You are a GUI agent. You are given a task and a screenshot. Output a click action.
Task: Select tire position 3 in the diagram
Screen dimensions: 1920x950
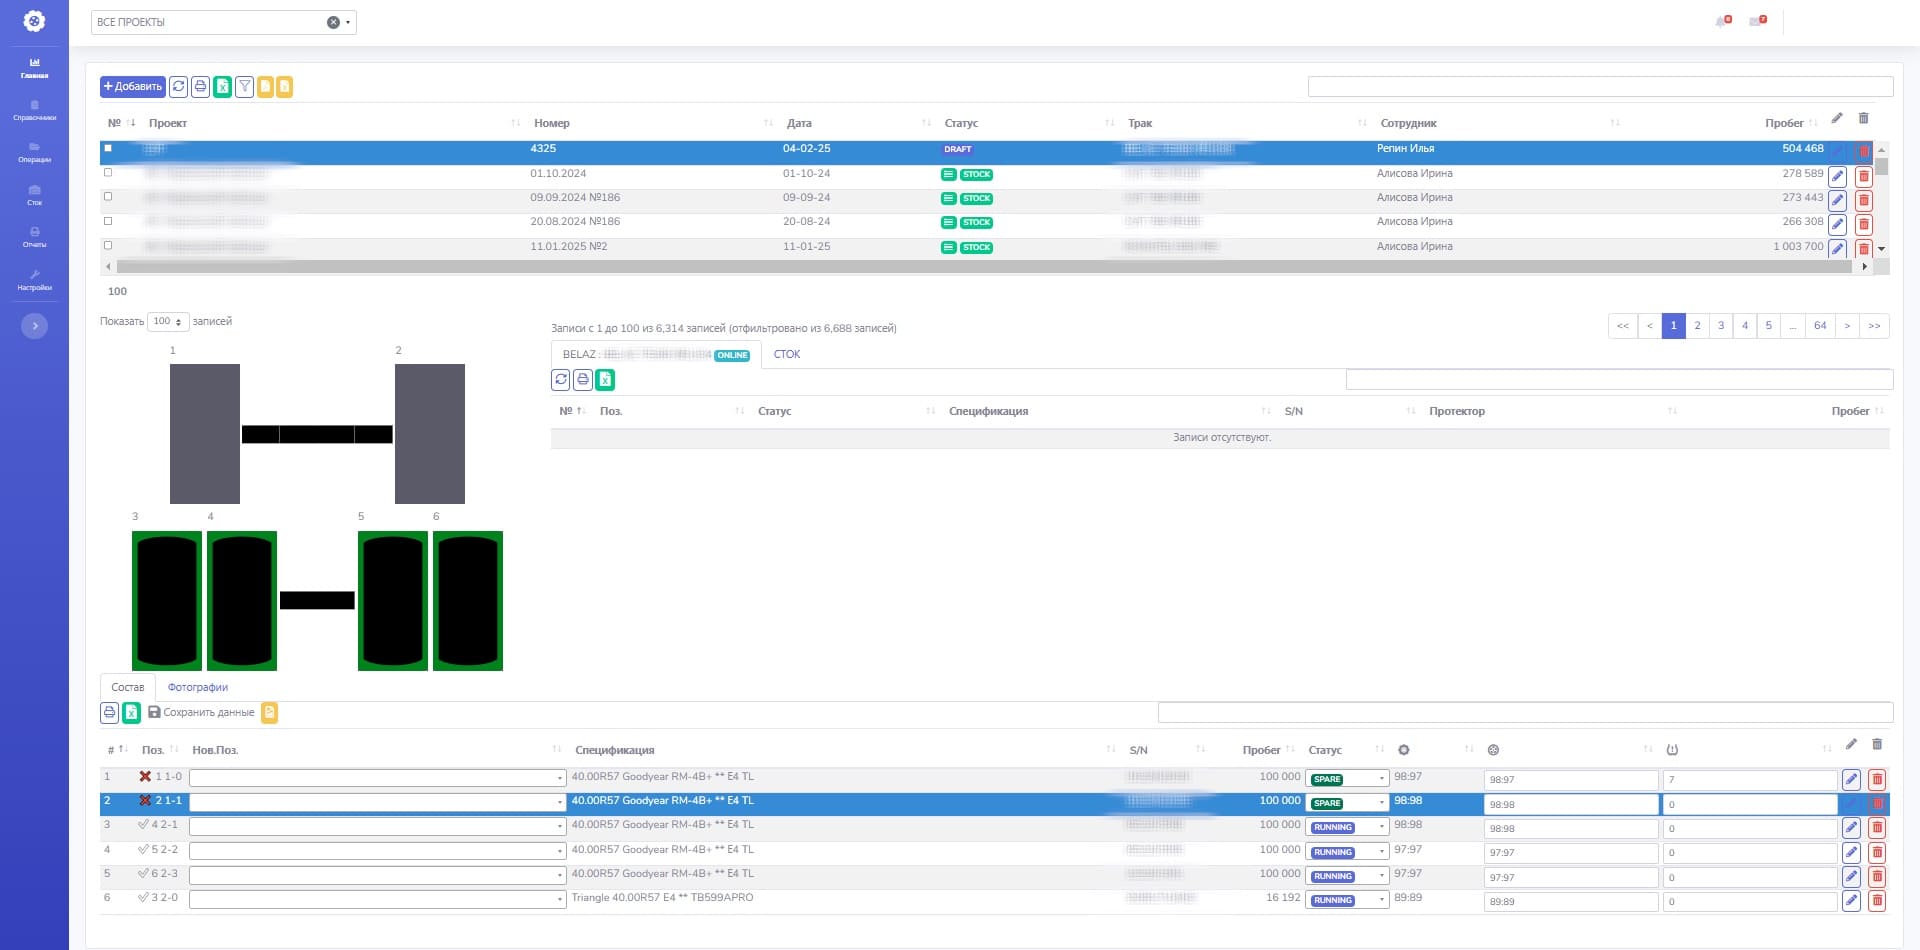point(167,600)
